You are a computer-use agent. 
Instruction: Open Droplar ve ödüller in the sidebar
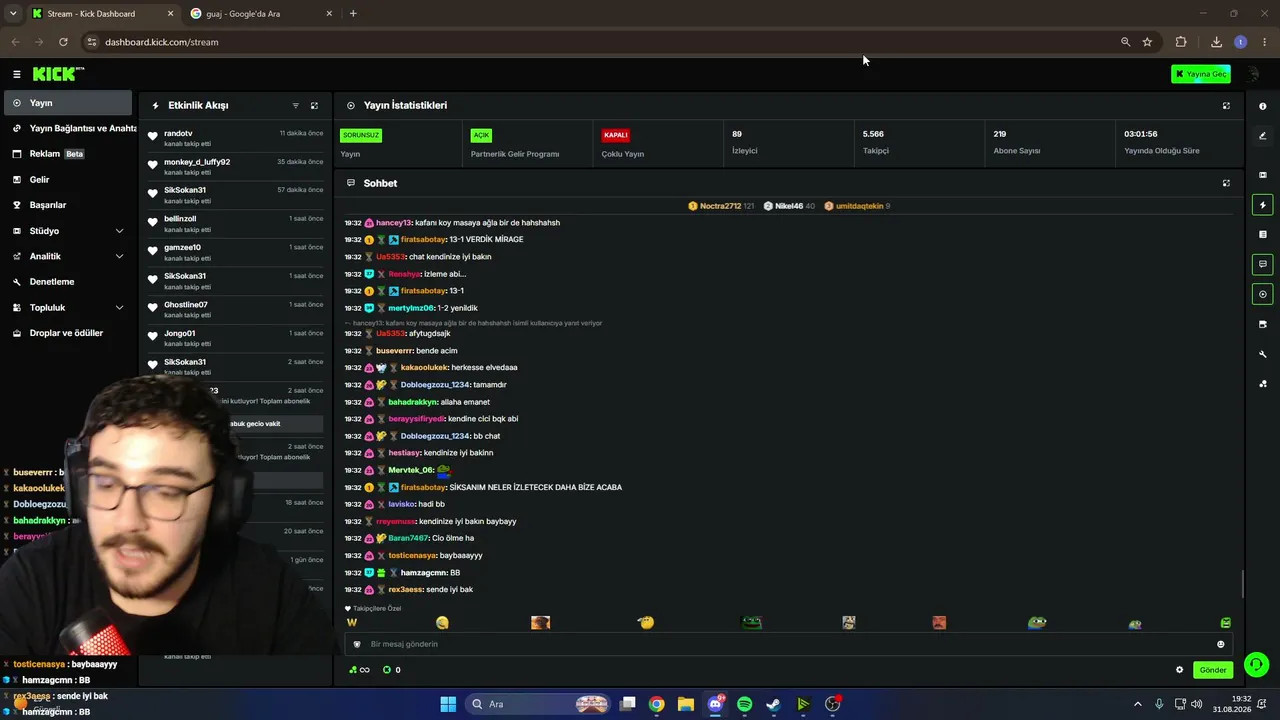click(x=68, y=333)
